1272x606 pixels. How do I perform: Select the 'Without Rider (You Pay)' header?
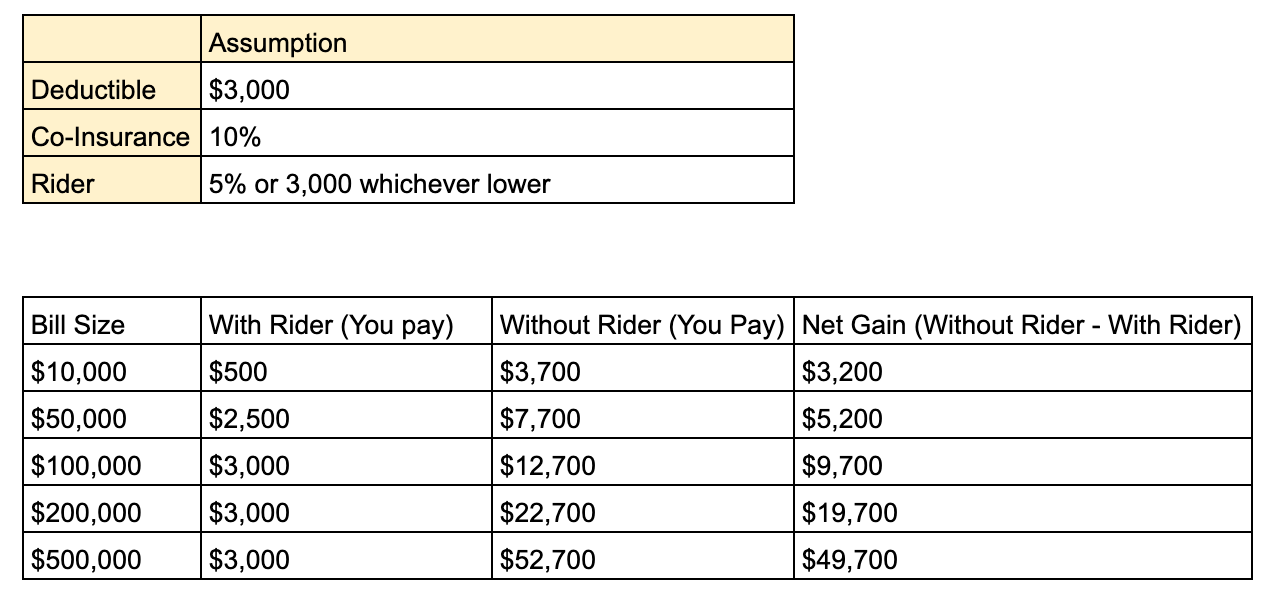(641, 324)
